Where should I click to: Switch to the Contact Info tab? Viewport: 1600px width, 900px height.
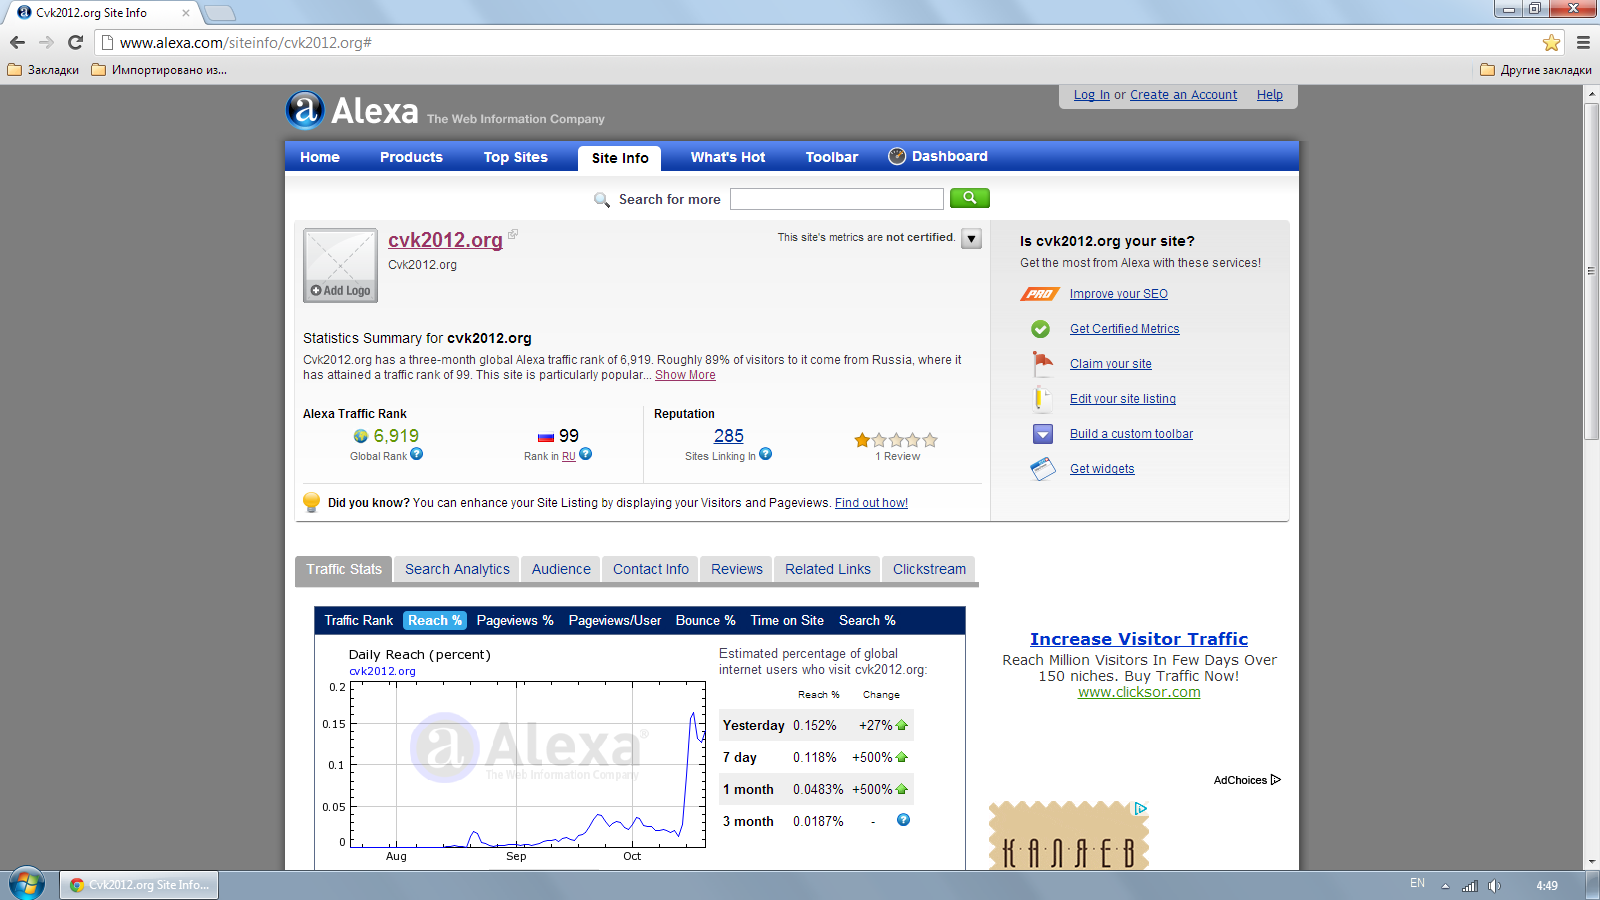tap(651, 569)
